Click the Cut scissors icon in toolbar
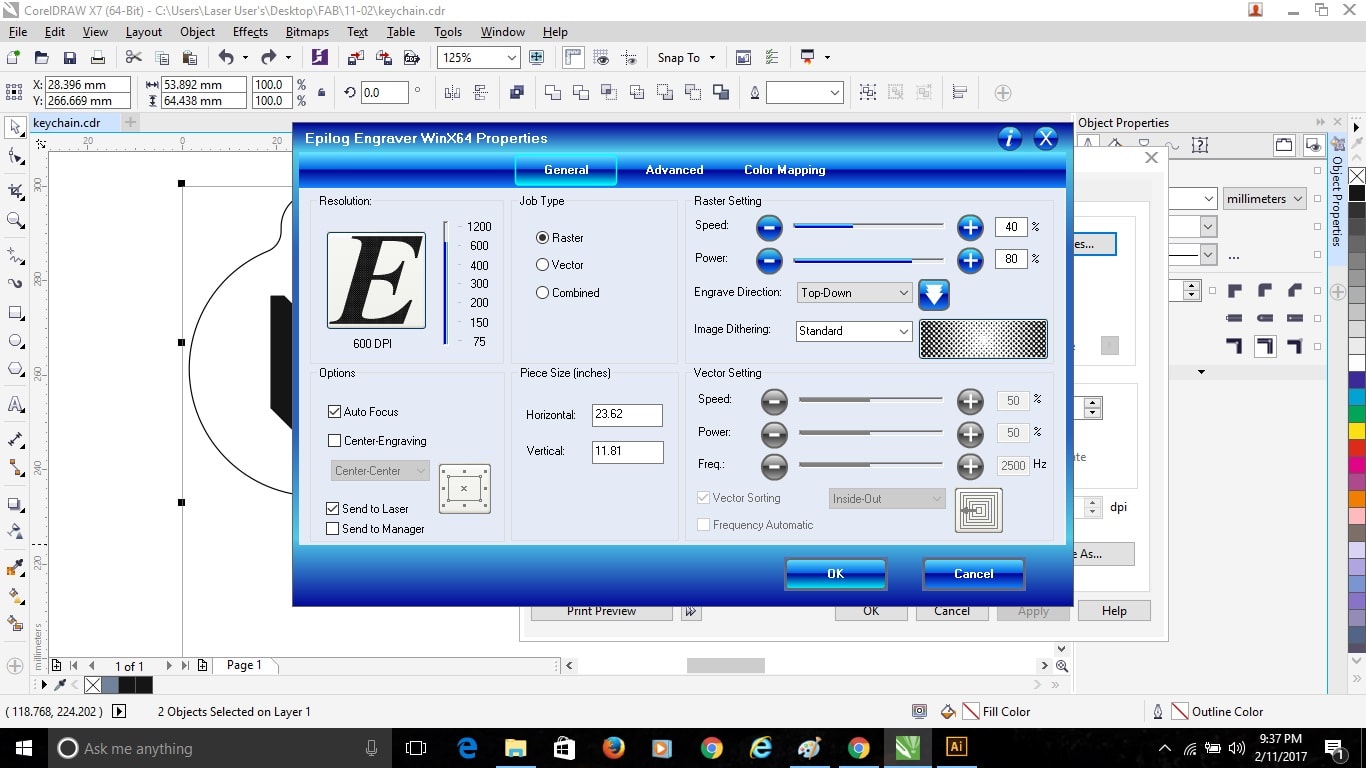Image resolution: width=1366 pixels, height=768 pixels. (x=133, y=58)
